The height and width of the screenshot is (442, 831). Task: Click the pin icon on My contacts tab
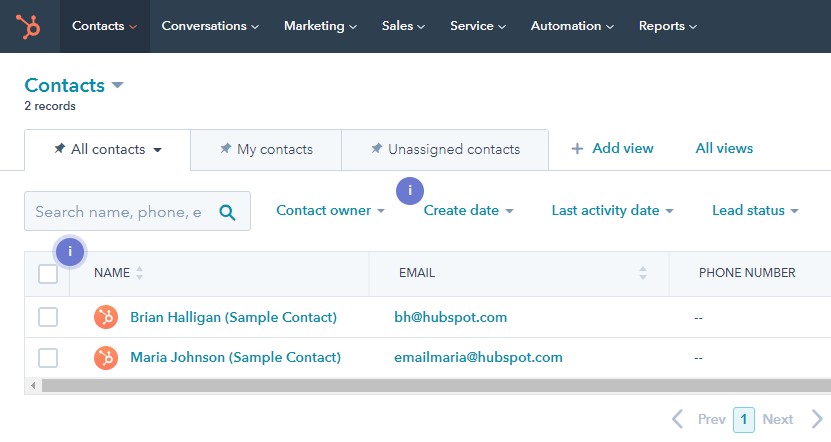click(226, 148)
